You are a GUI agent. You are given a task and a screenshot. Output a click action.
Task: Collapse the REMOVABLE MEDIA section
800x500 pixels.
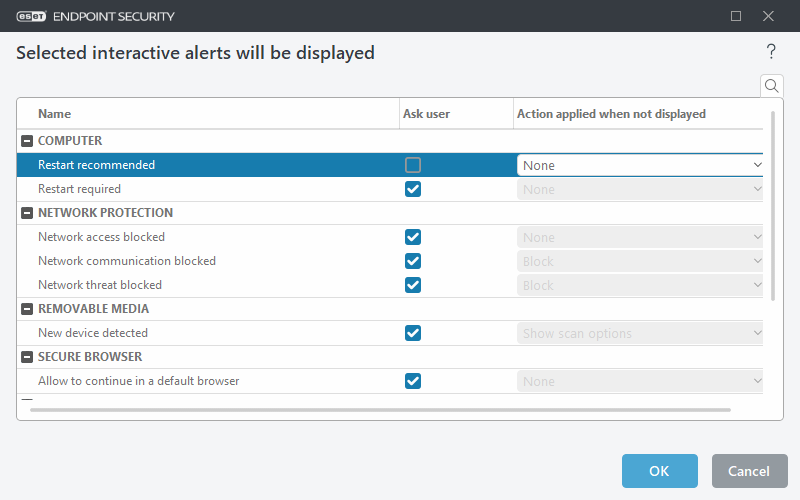click(27, 309)
